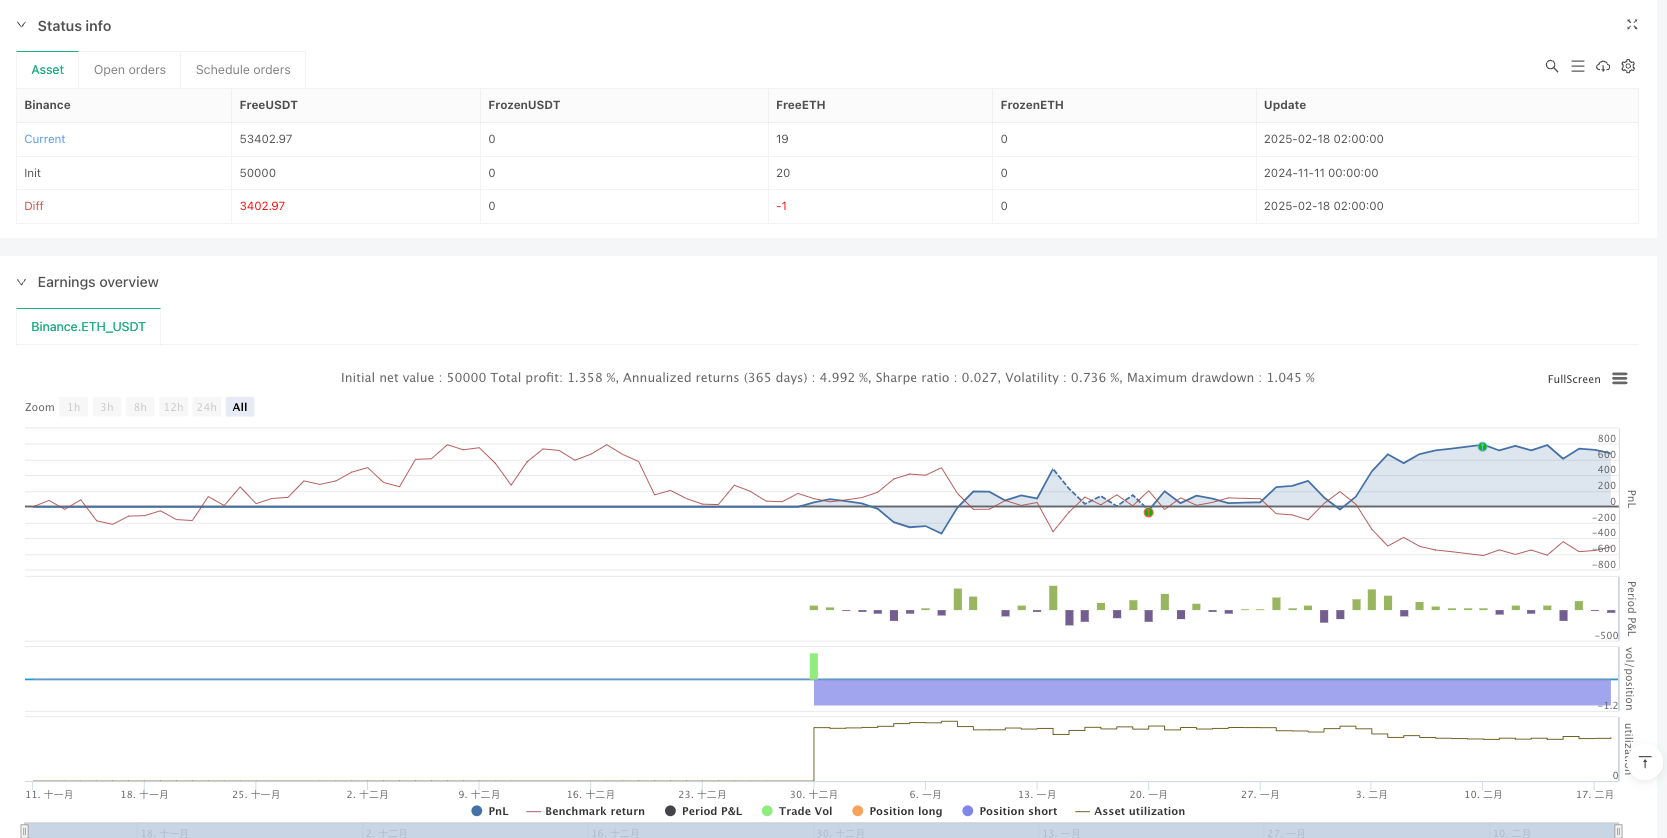Image resolution: width=1667 pixels, height=838 pixels.
Task: Toggle the Position short legend item
Action: pyautogui.click(x=1009, y=811)
